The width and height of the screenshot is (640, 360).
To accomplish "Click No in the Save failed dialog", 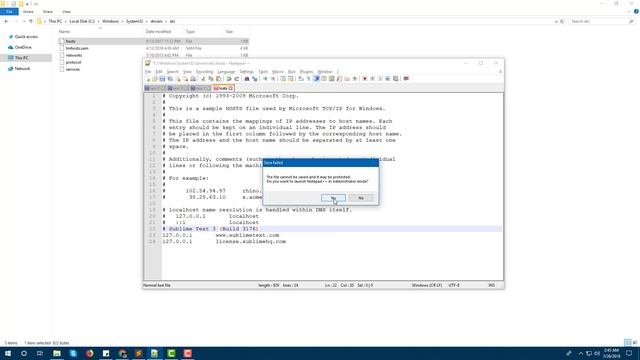I will click(361, 198).
